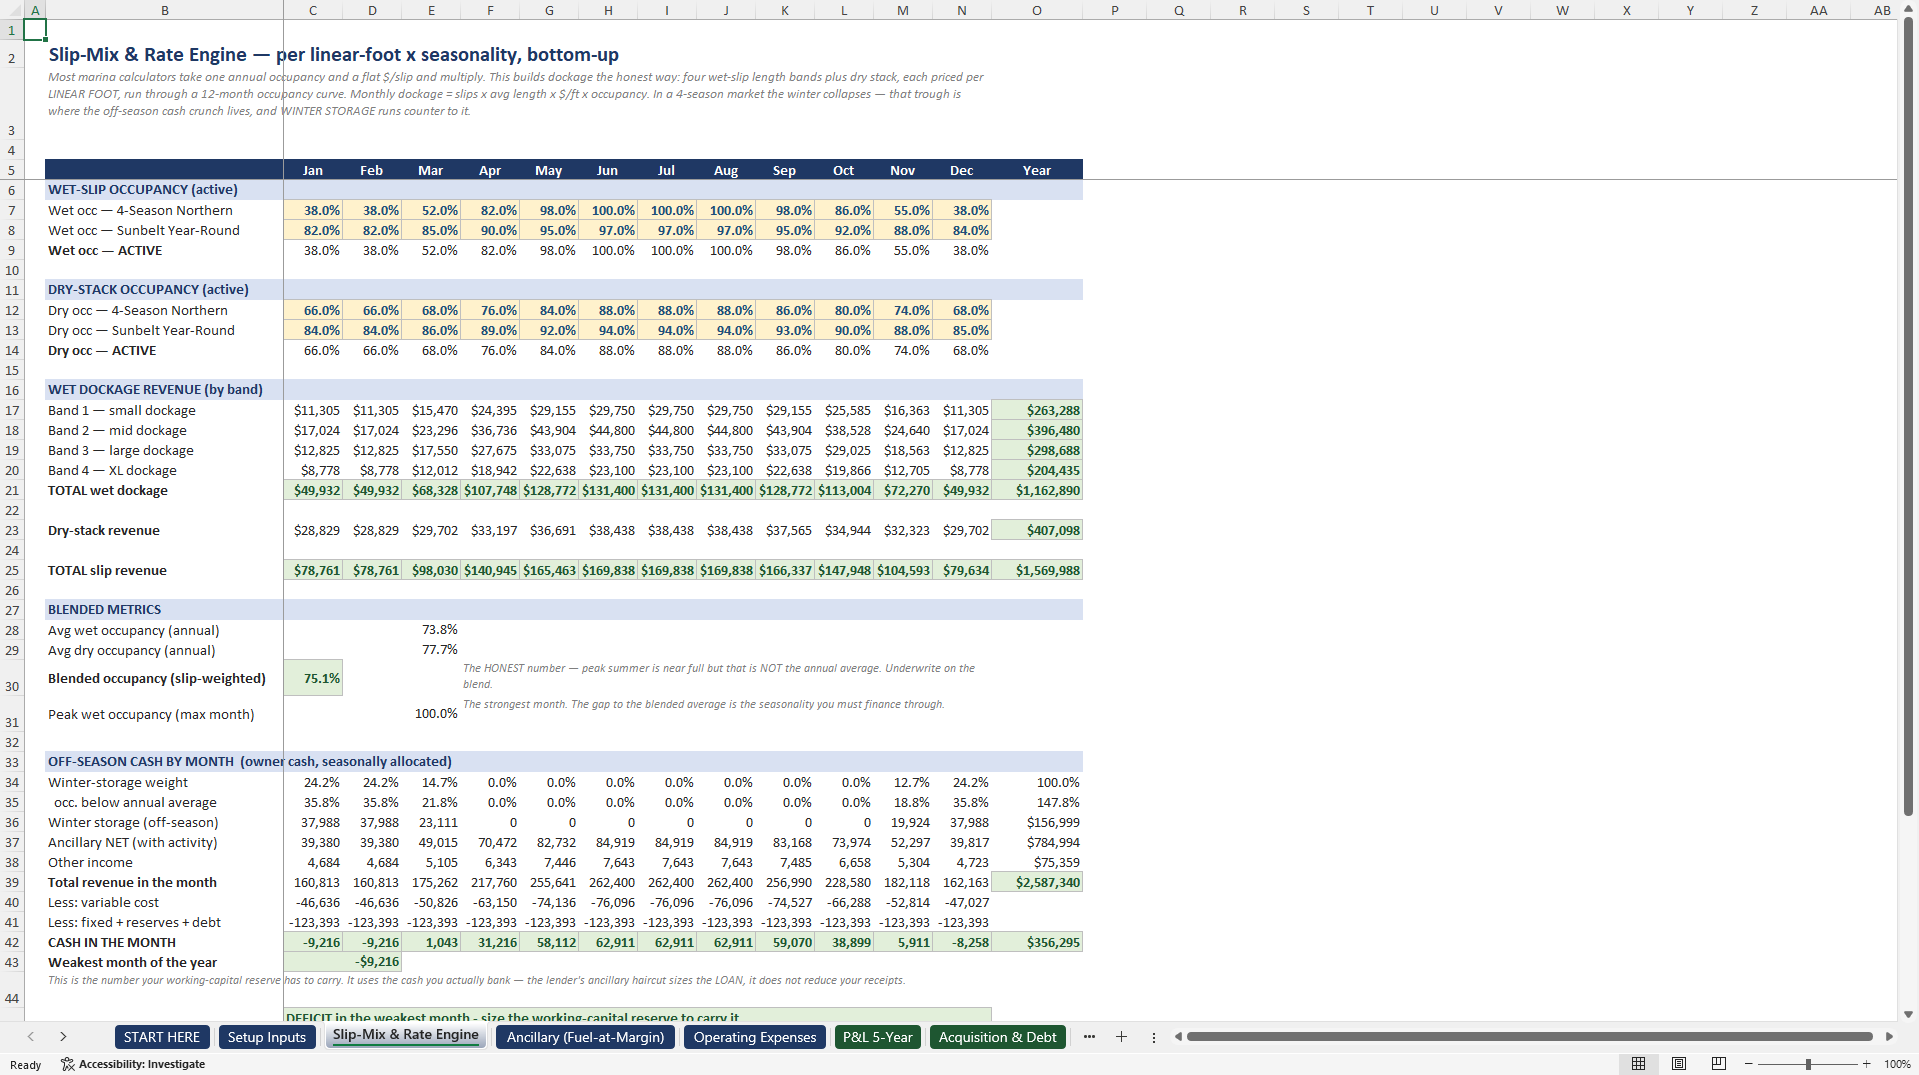This screenshot has width=1919, height=1075.
Task: Switch to Normal view icon
Action: [x=1638, y=1064]
